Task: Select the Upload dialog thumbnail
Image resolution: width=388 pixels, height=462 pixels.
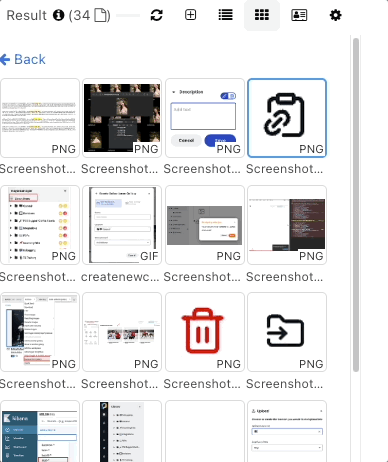Action: [x=287, y=431]
